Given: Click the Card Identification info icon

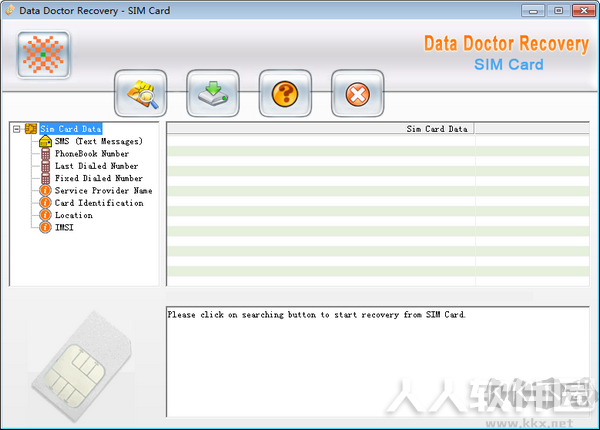Looking at the screenshot, I should (x=45, y=203).
